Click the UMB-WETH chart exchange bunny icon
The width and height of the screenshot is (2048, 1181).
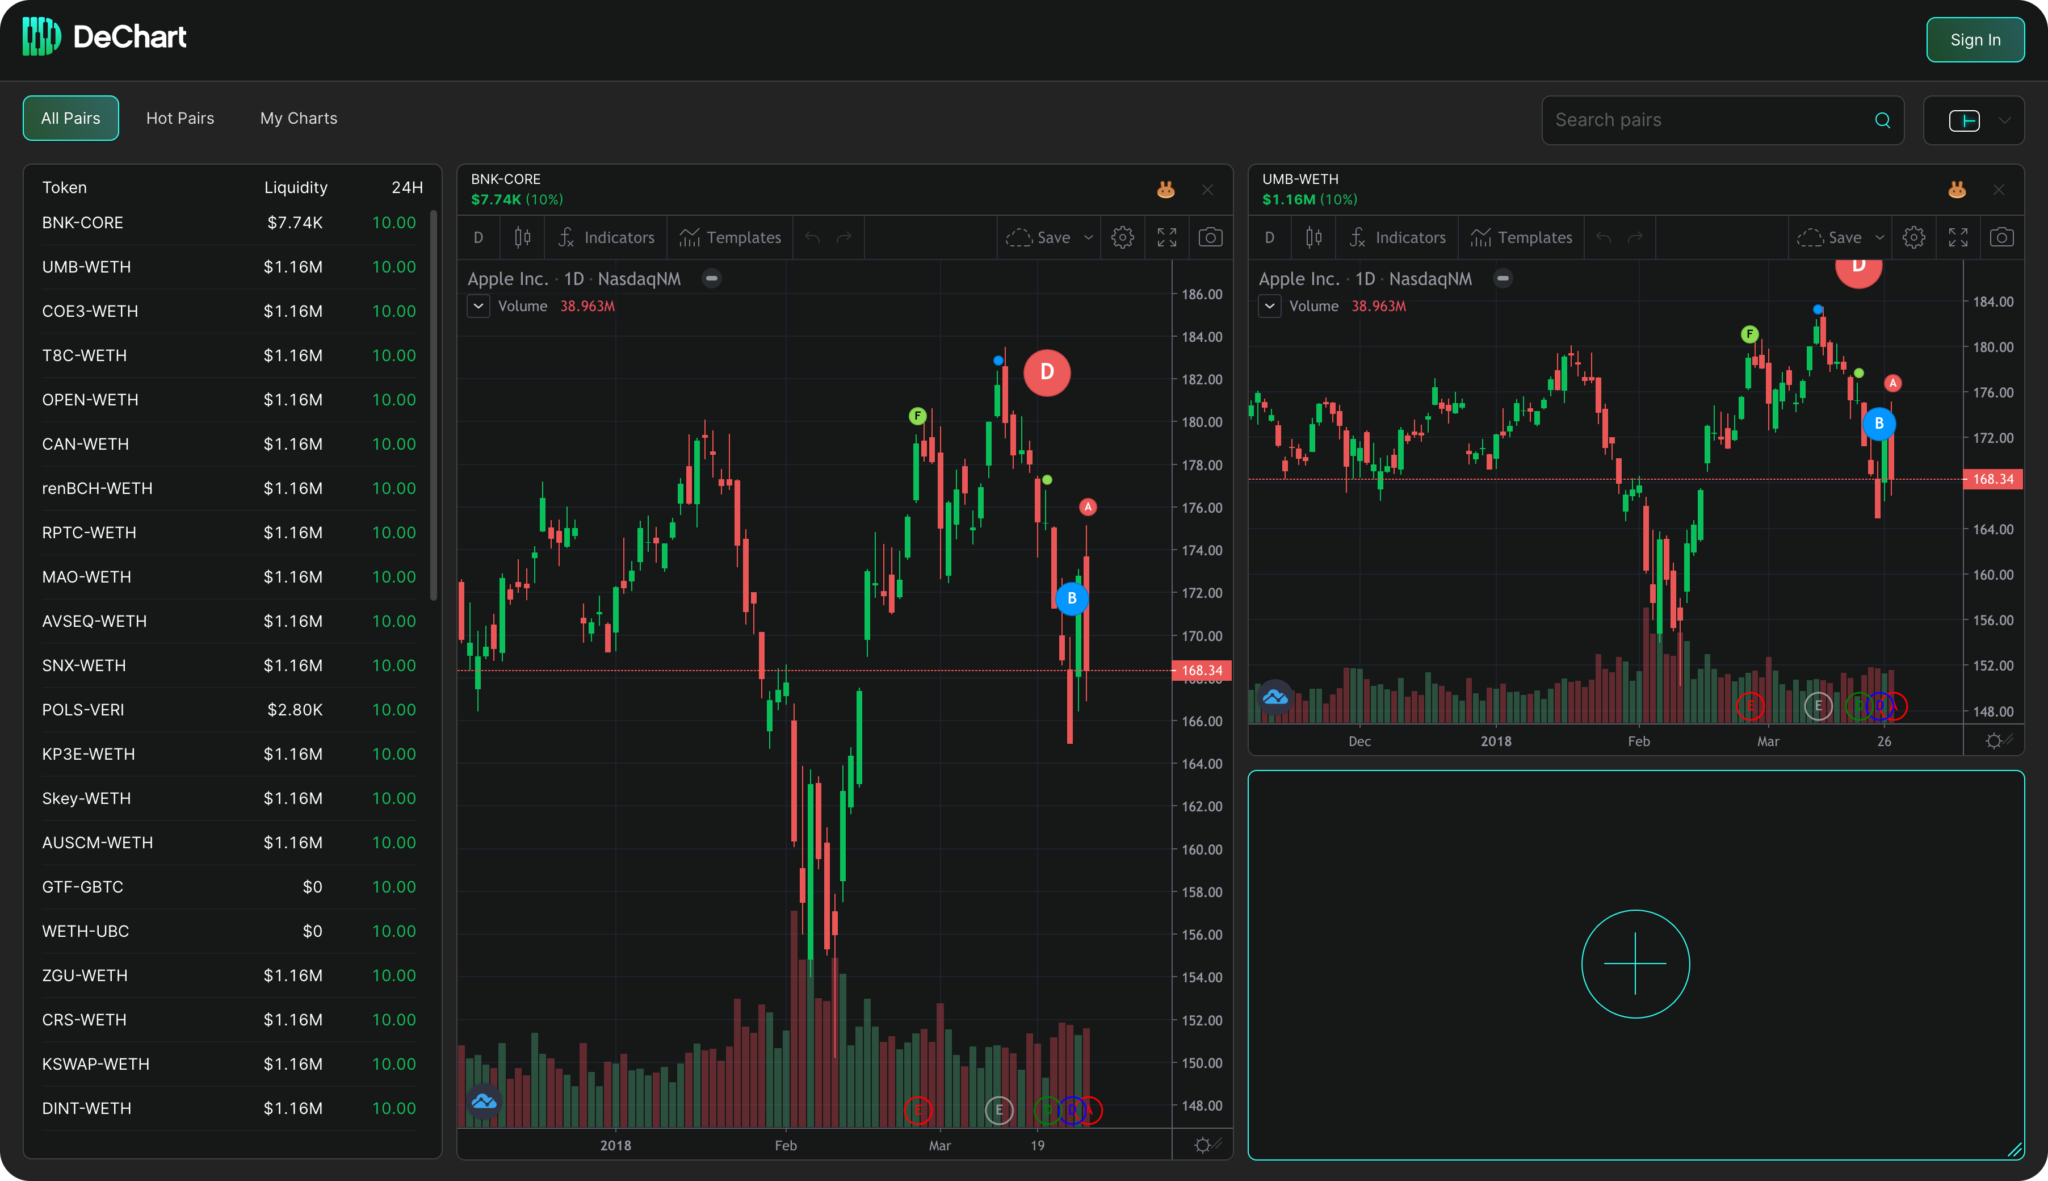click(x=1957, y=189)
